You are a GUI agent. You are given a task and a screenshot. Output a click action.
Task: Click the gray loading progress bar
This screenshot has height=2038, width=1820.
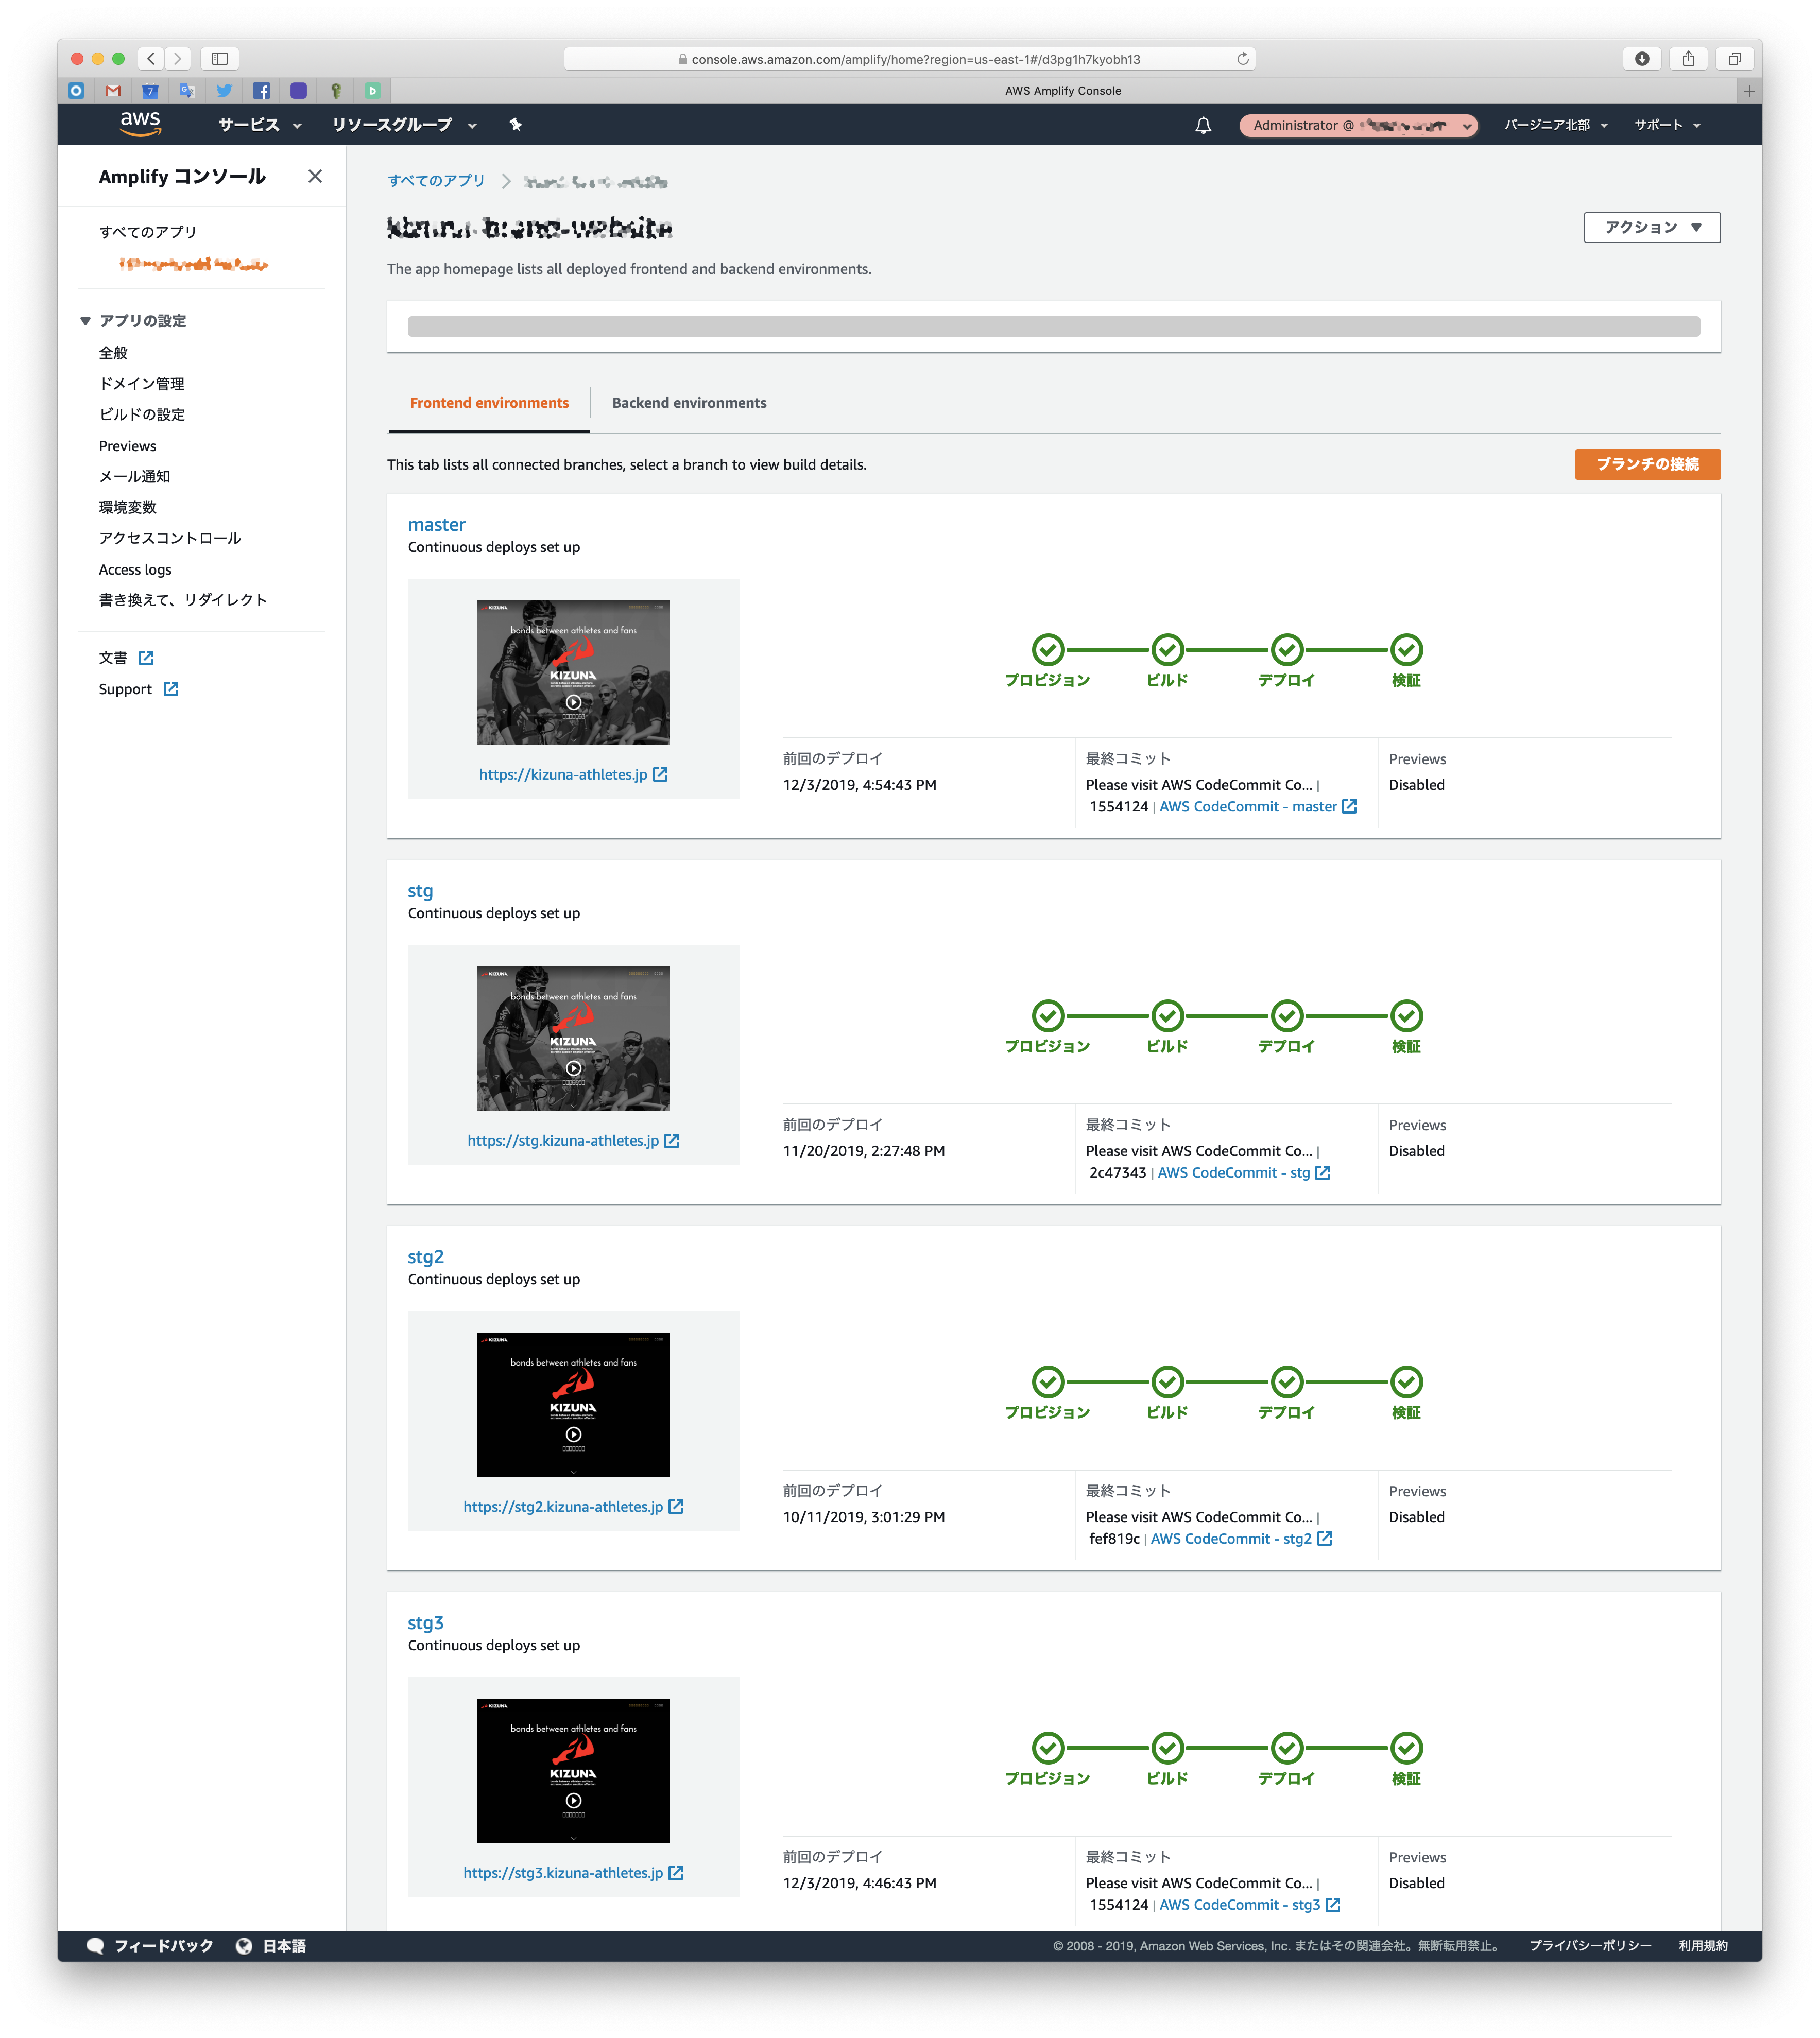click(1053, 327)
